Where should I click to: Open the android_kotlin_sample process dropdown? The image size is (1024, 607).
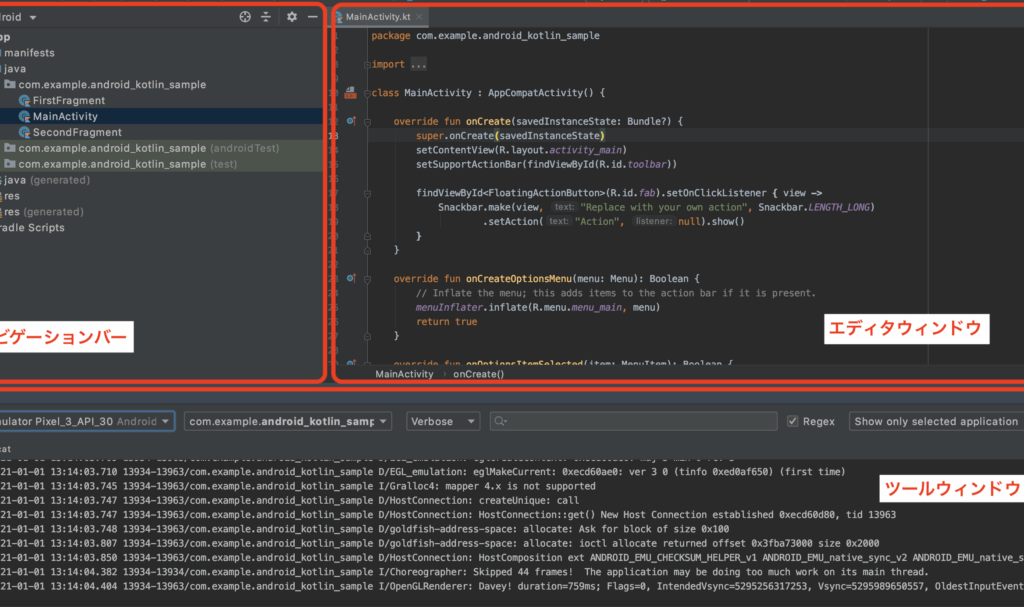pyautogui.click(x=288, y=422)
